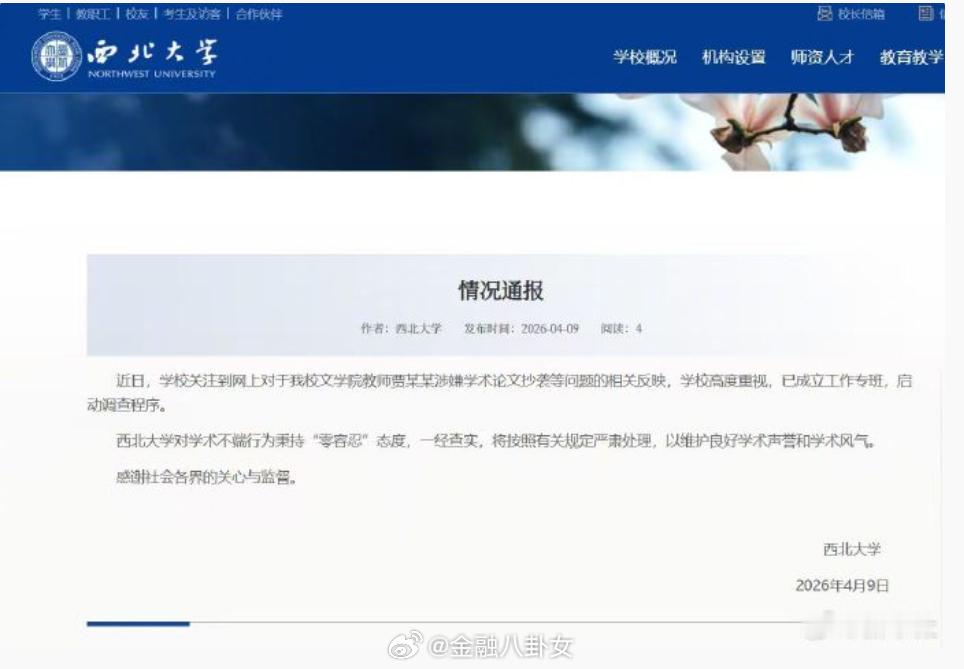
Task: Open the 机构设置 navigation menu
Action: point(734,57)
